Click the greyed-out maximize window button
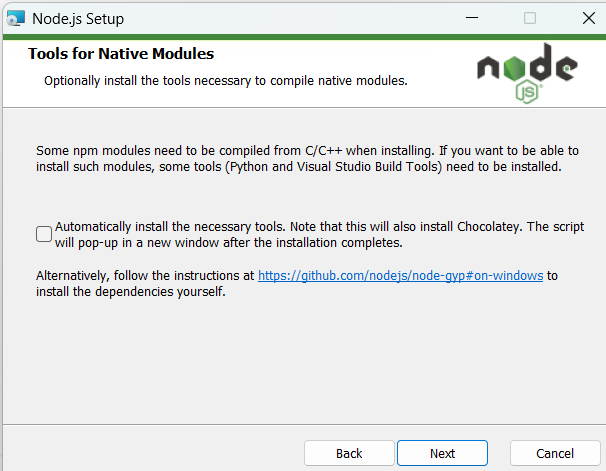606x471 pixels. (x=530, y=18)
